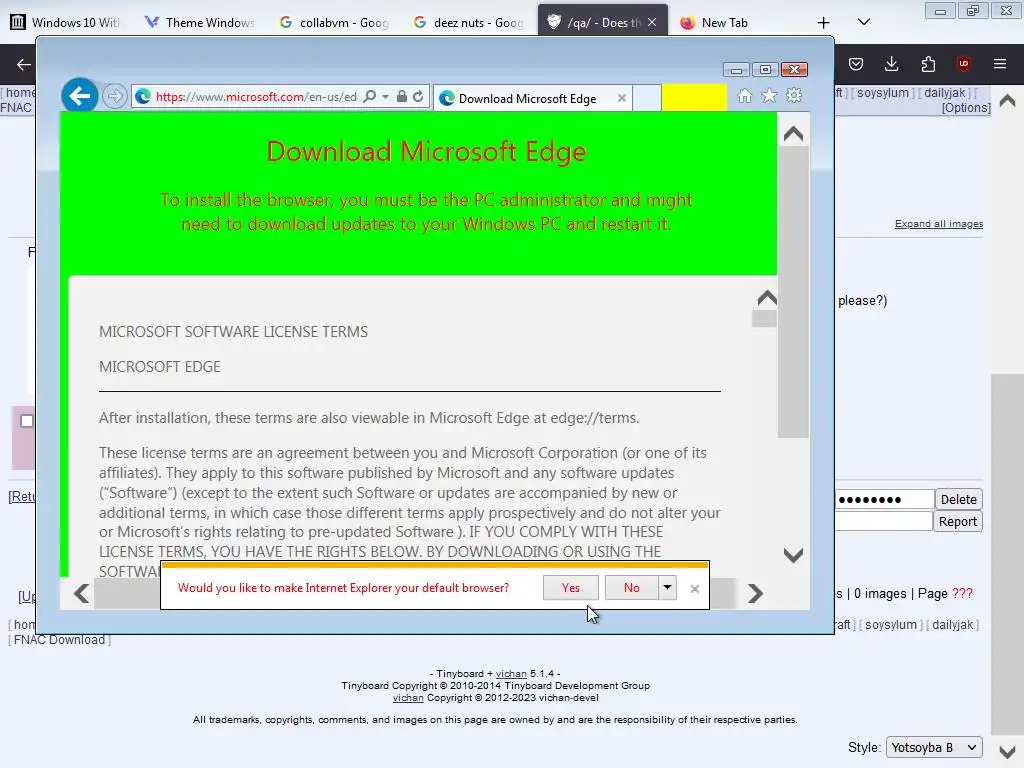Click license terms box scroll up arrow
The image size is (1024, 768).
tap(767, 298)
